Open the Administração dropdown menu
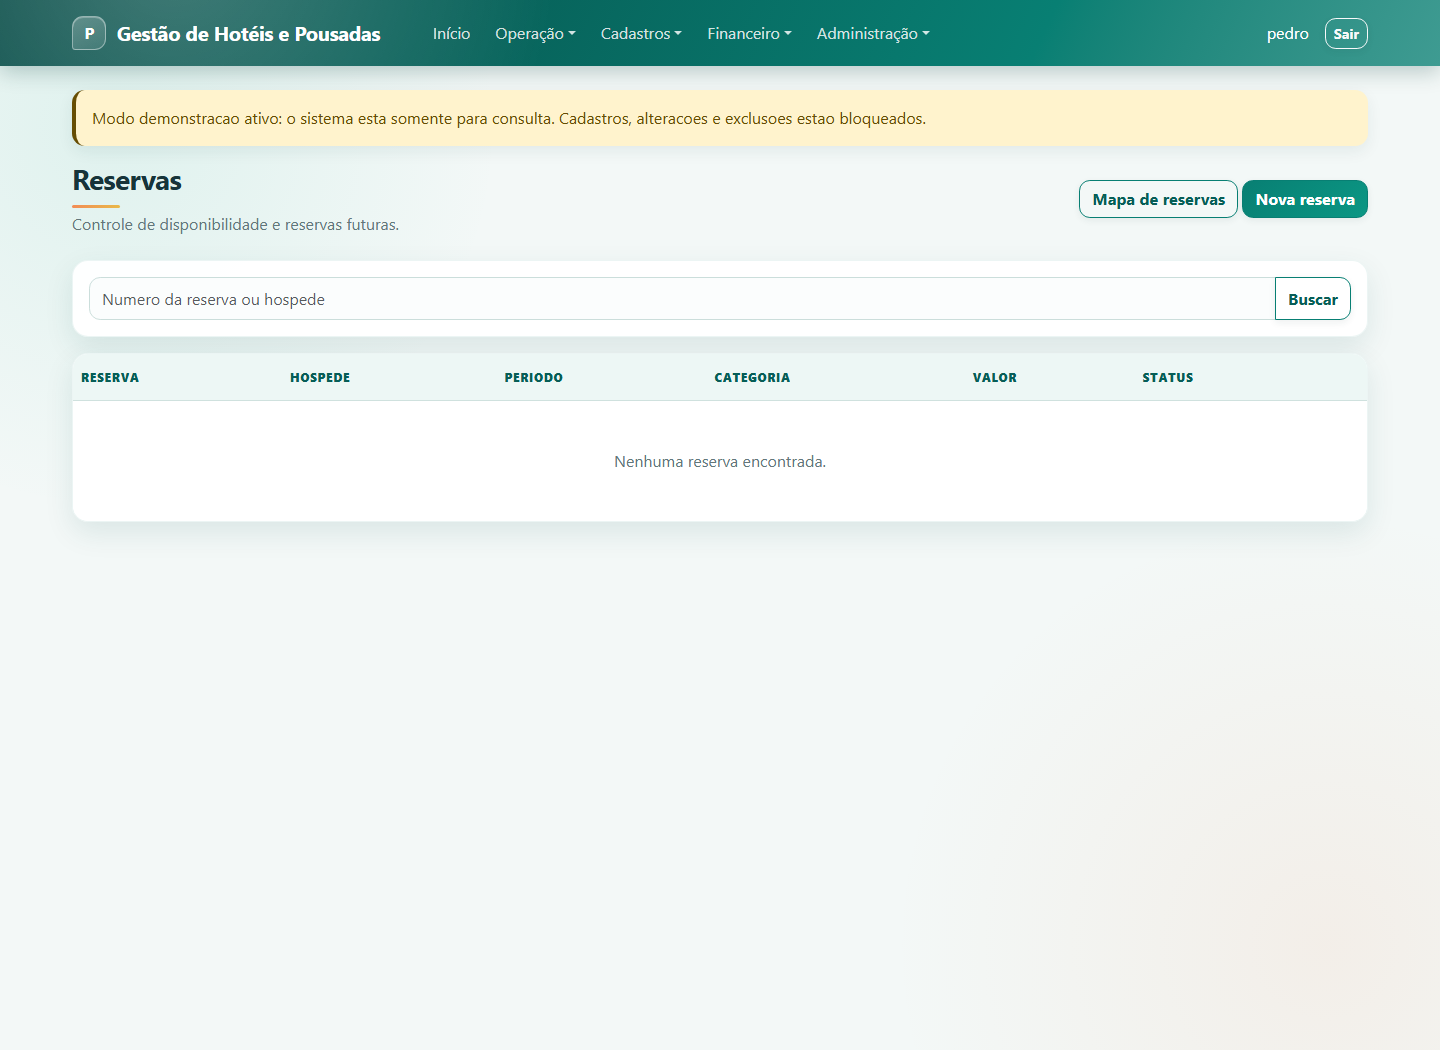The height and width of the screenshot is (1050, 1440). pos(873,33)
